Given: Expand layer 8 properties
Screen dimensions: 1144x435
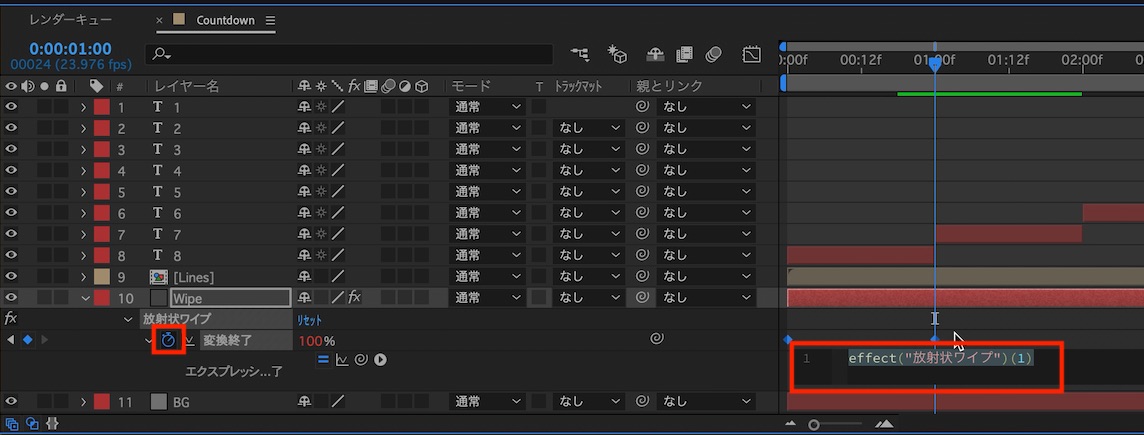Looking at the screenshot, I should click(x=84, y=255).
